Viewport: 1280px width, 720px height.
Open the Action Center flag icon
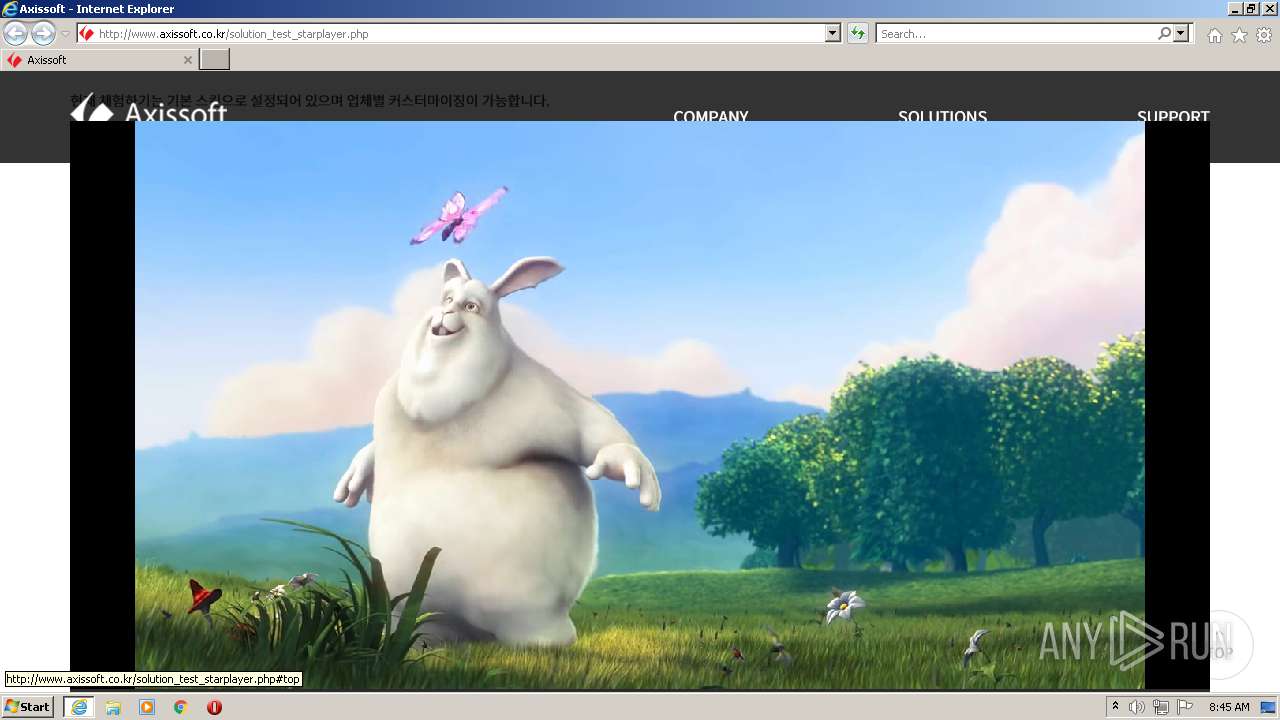tap(1185, 707)
